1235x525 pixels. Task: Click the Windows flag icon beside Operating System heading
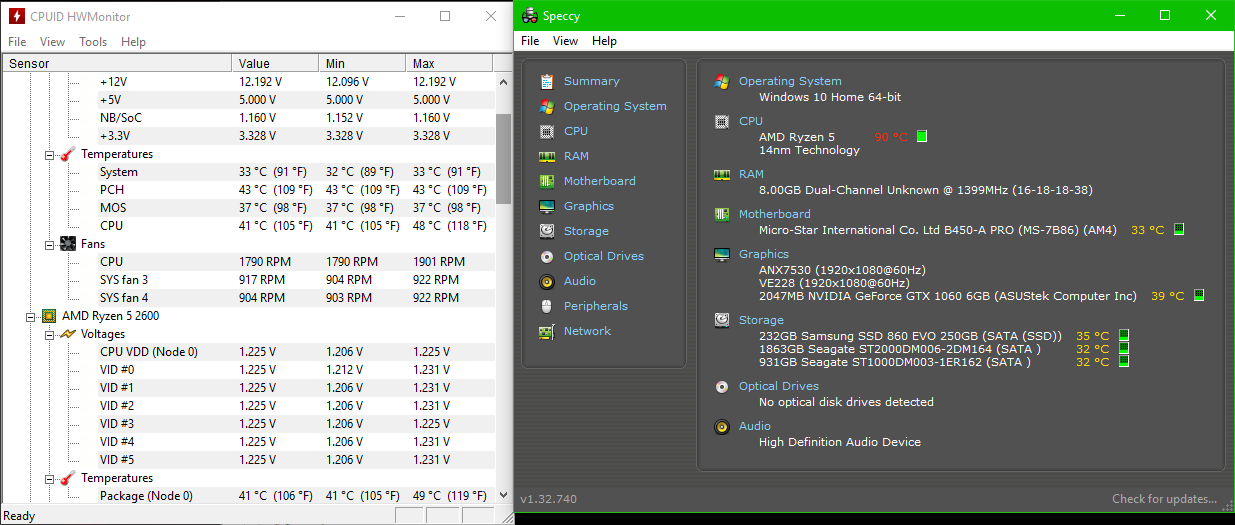point(722,81)
